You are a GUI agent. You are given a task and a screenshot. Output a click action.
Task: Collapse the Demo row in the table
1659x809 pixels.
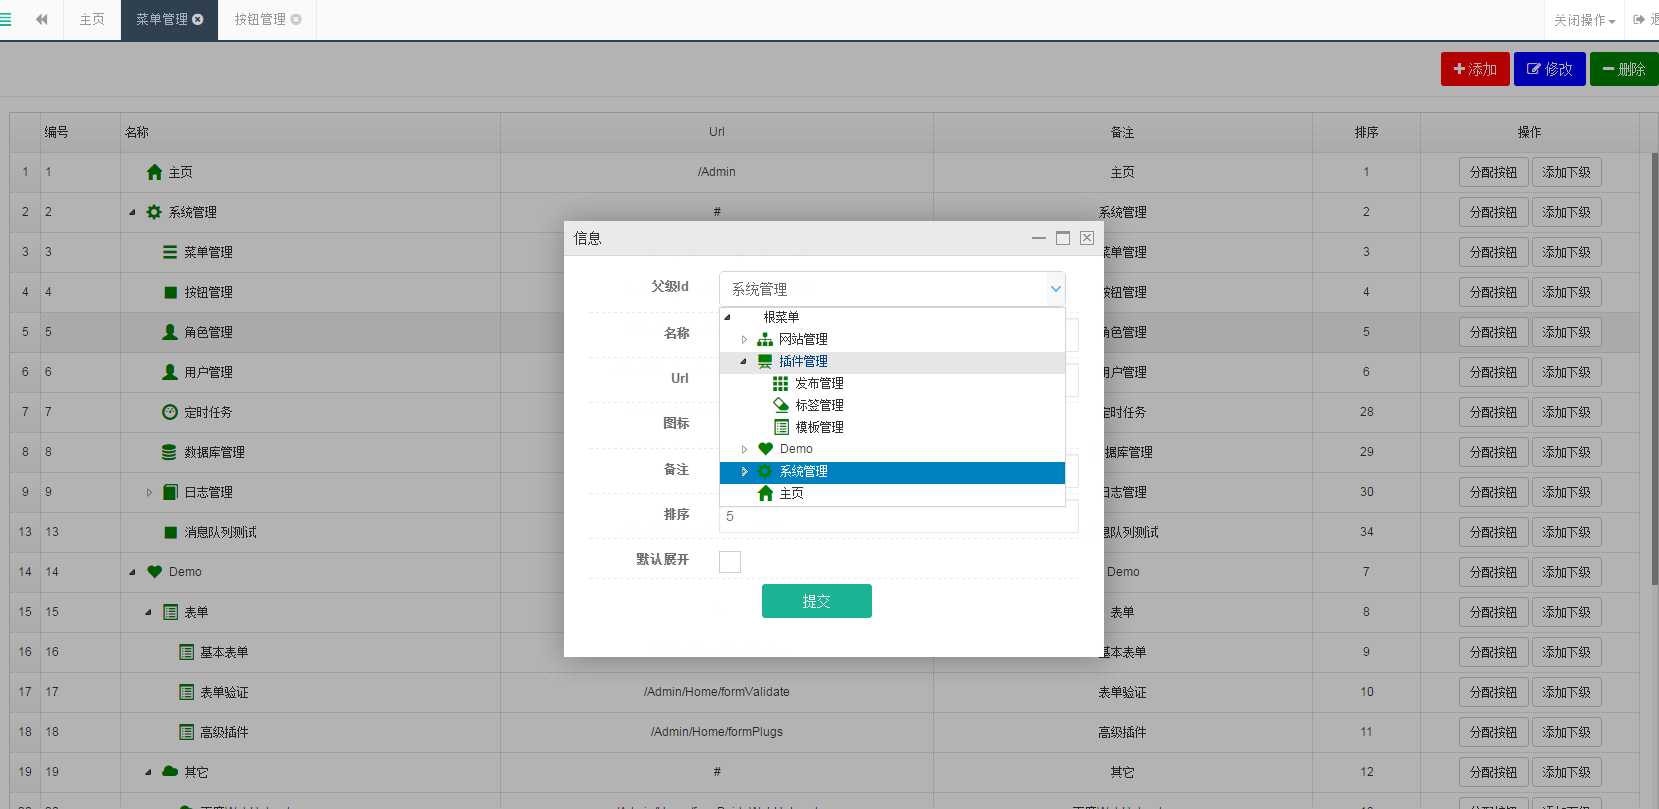pos(132,572)
